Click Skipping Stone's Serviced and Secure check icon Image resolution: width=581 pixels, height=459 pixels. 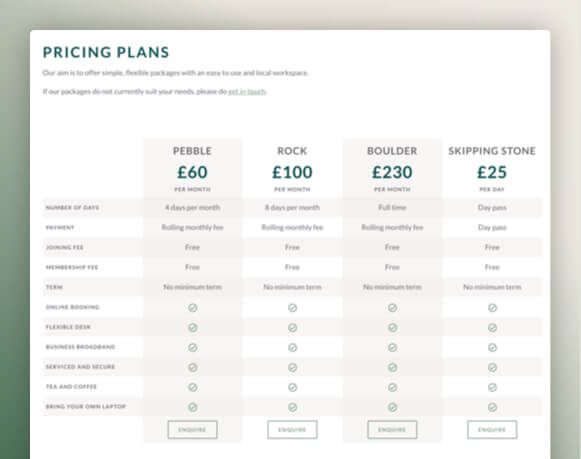492,367
